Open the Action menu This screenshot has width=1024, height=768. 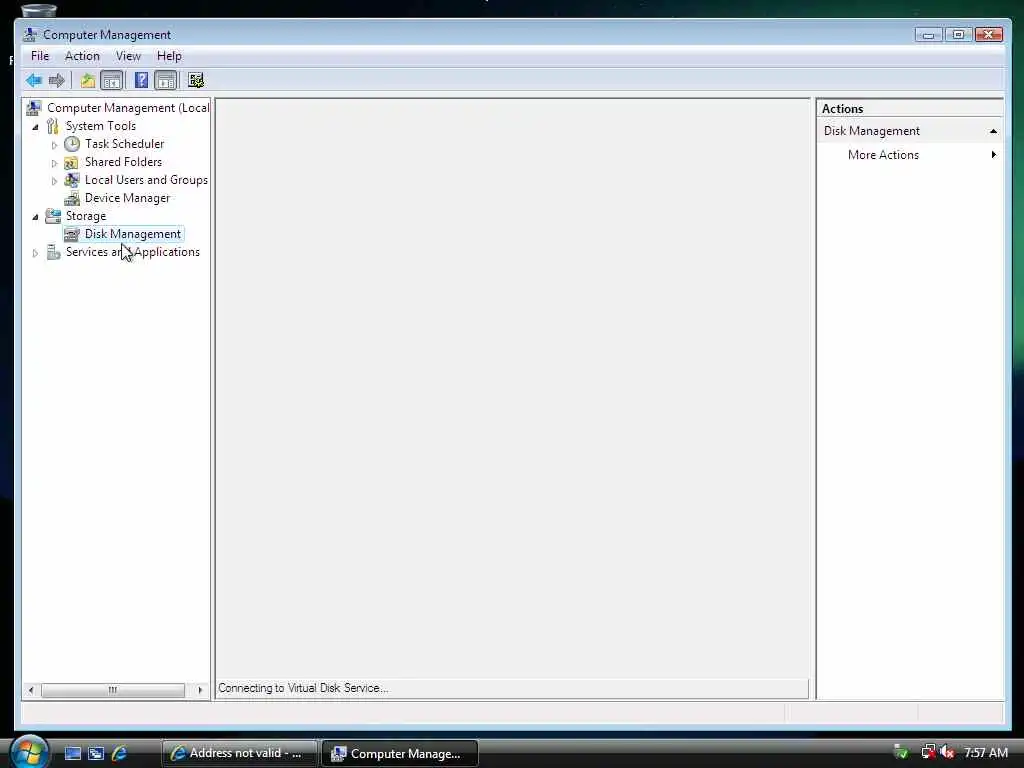click(x=82, y=56)
